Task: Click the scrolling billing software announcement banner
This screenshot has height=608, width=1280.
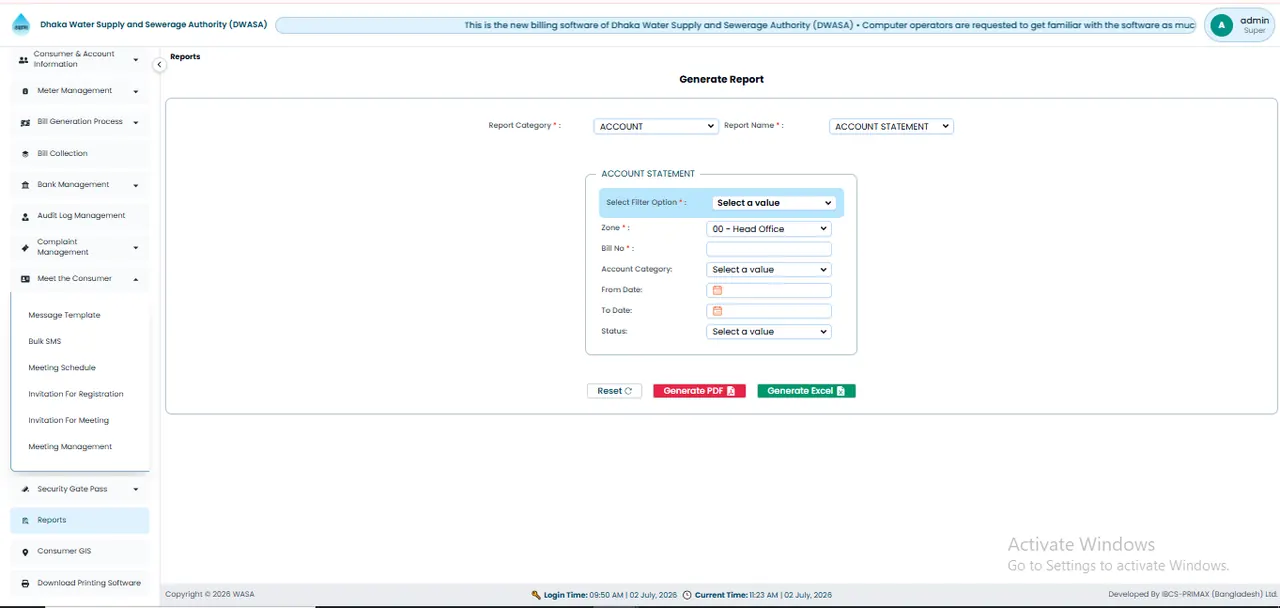Action: pyautogui.click(x=736, y=25)
